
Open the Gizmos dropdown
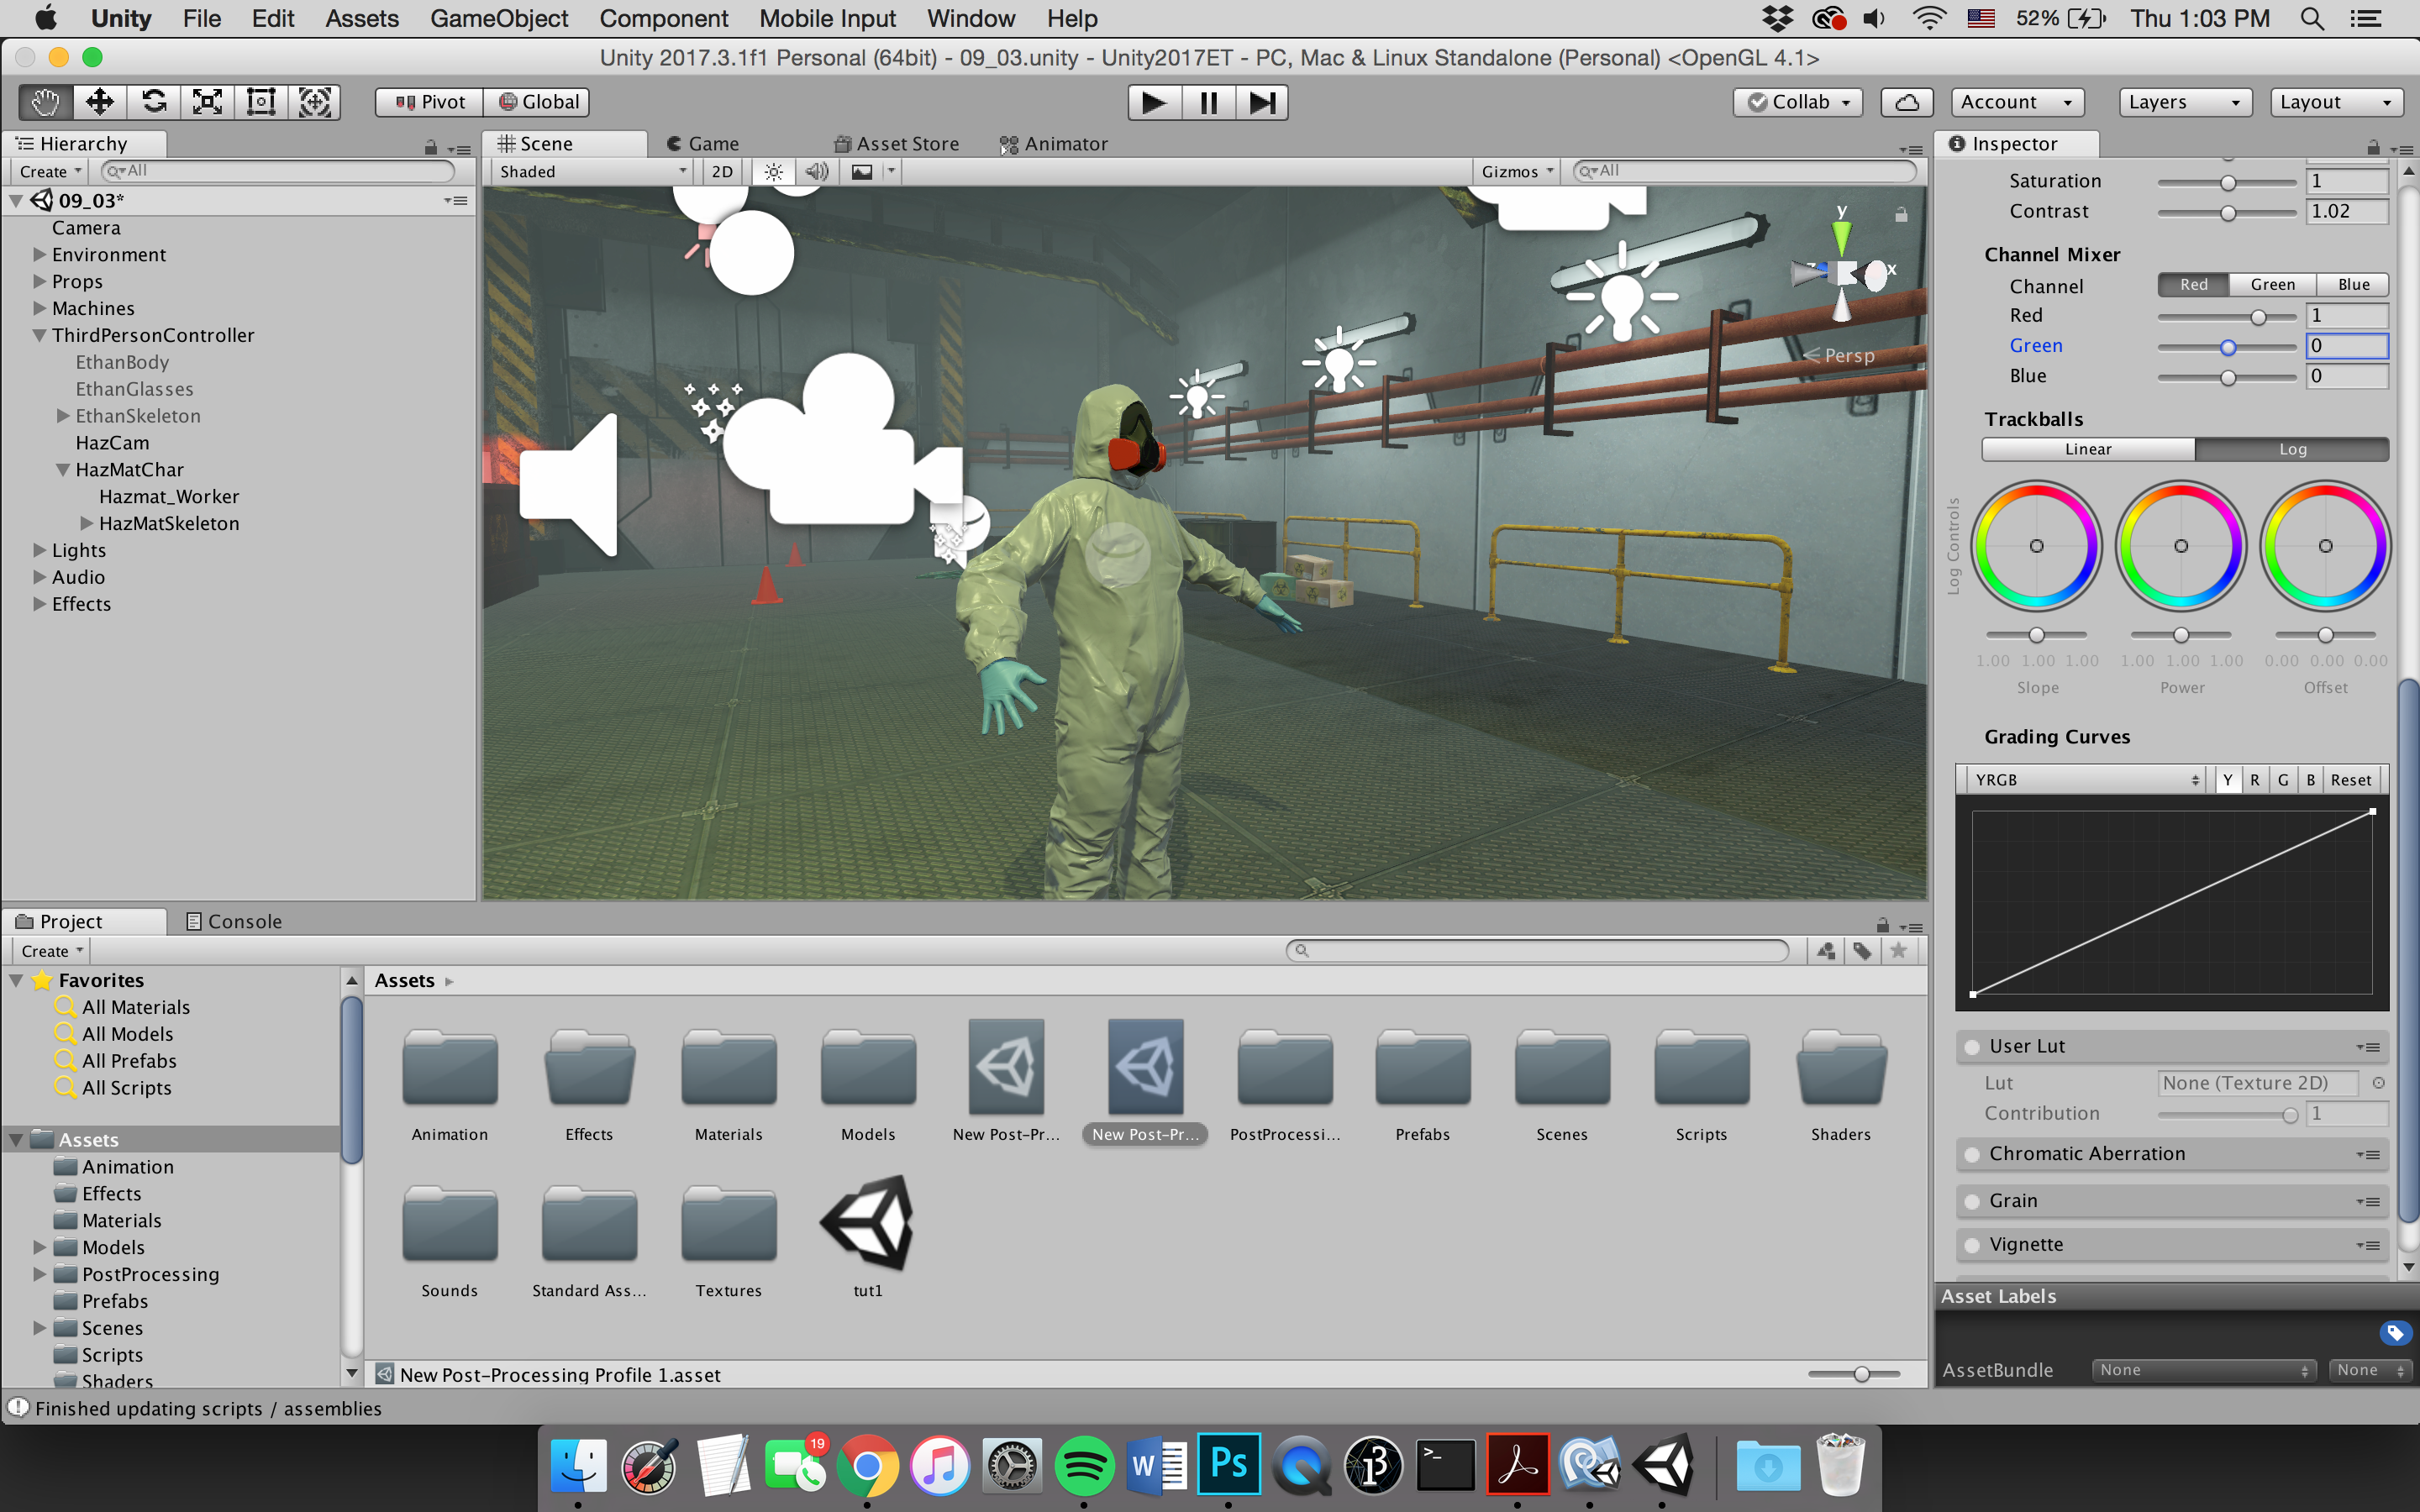click(x=1517, y=171)
